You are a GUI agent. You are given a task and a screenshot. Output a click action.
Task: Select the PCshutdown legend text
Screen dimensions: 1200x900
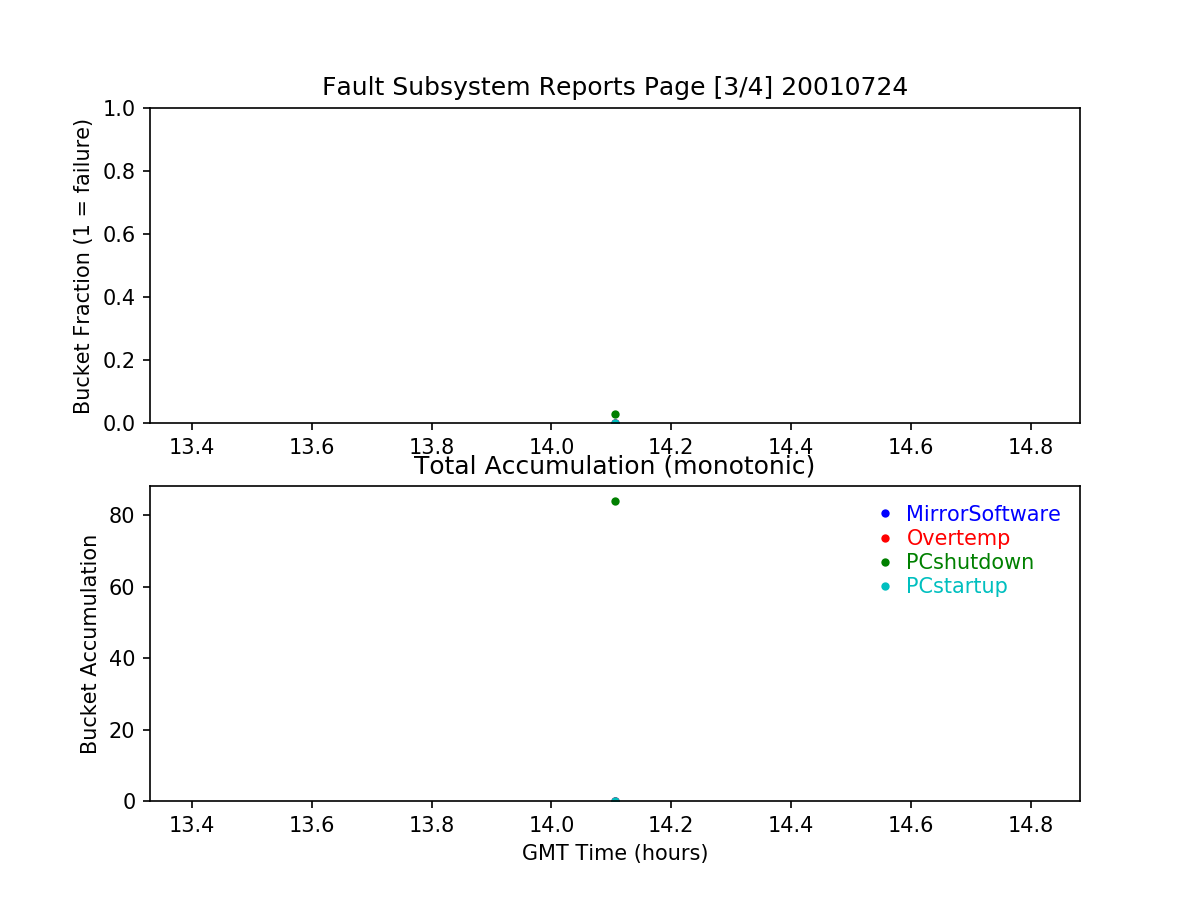click(969, 562)
